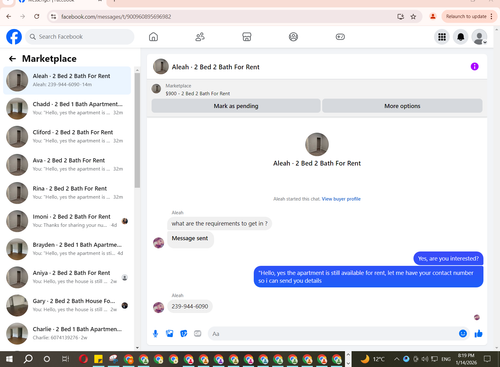500x367 pixels.
Task: Open Windows Start menu
Action: pyautogui.click(x=9, y=359)
